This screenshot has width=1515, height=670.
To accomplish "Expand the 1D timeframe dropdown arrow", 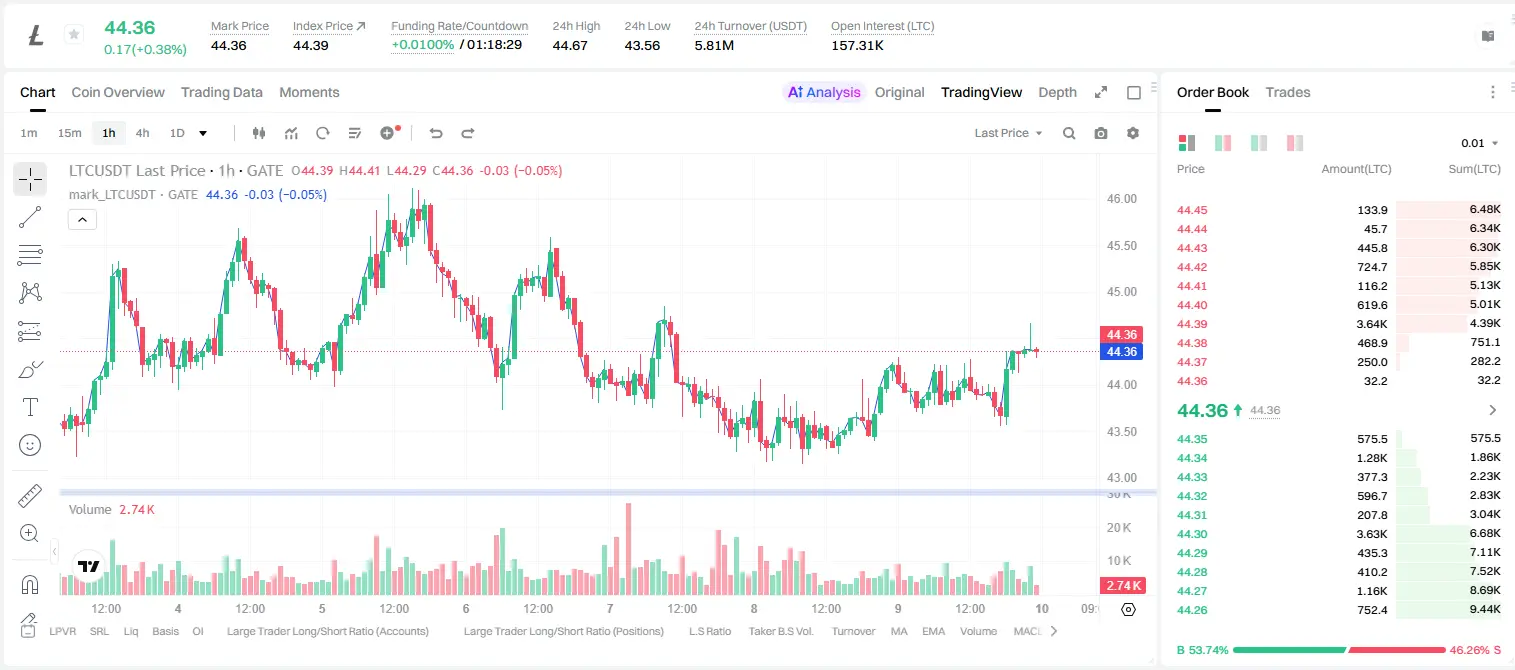I will point(203,133).
